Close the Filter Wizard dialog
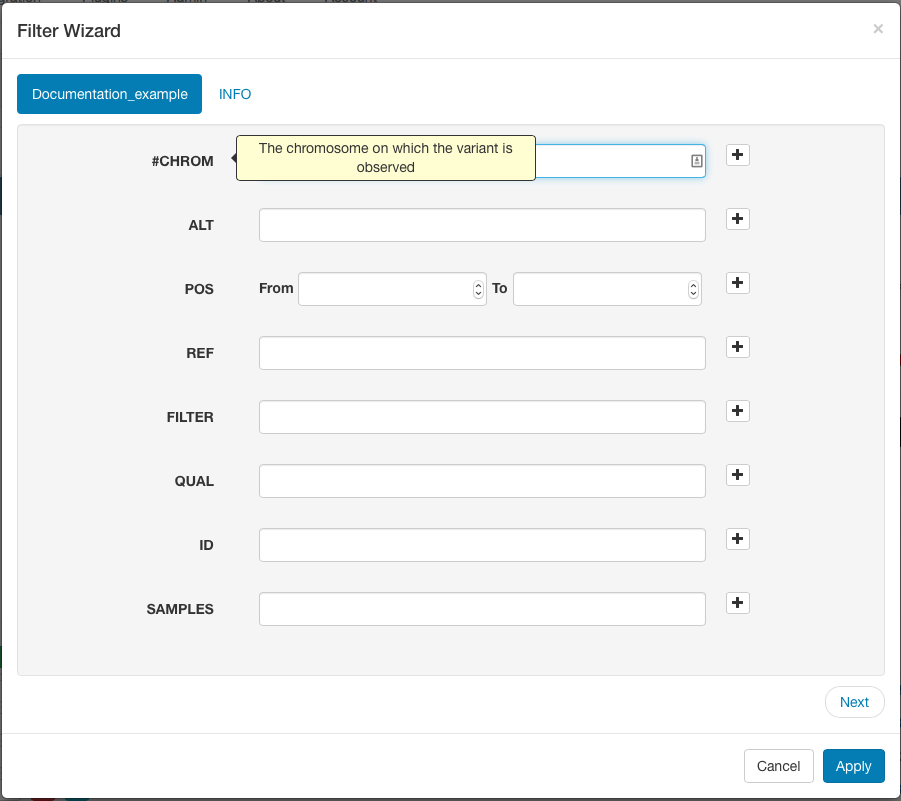 click(878, 29)
